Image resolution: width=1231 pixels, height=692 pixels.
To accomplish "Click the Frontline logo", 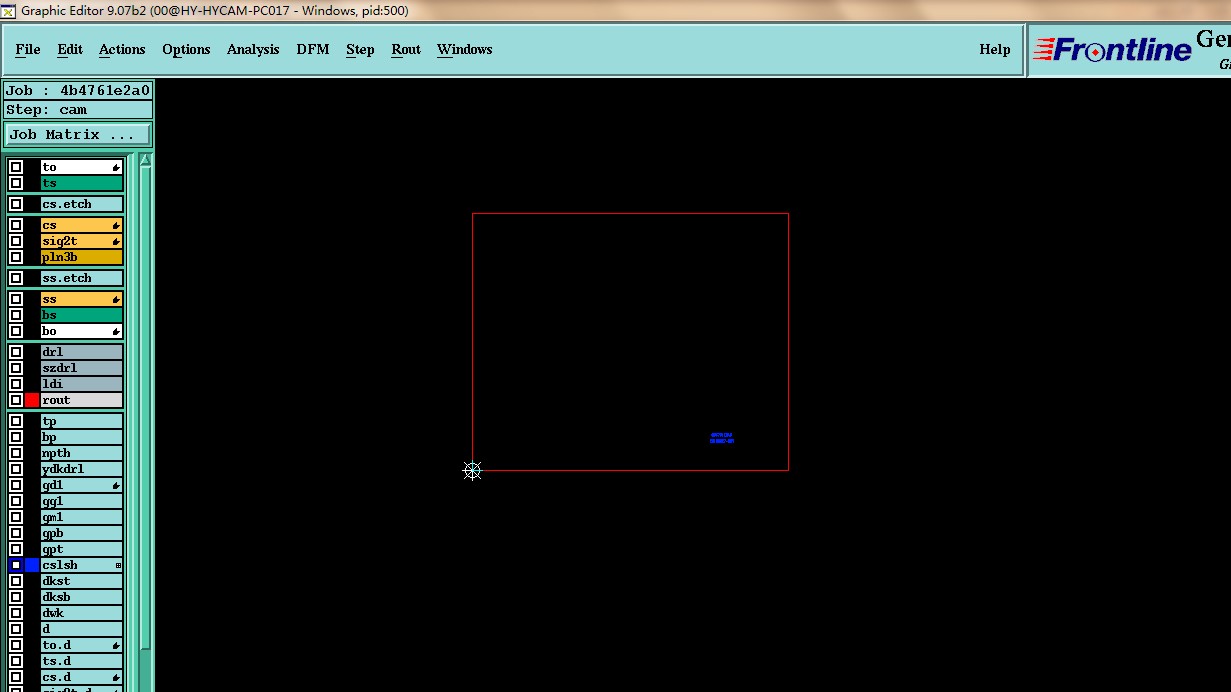I will [x=1113, y=49].
